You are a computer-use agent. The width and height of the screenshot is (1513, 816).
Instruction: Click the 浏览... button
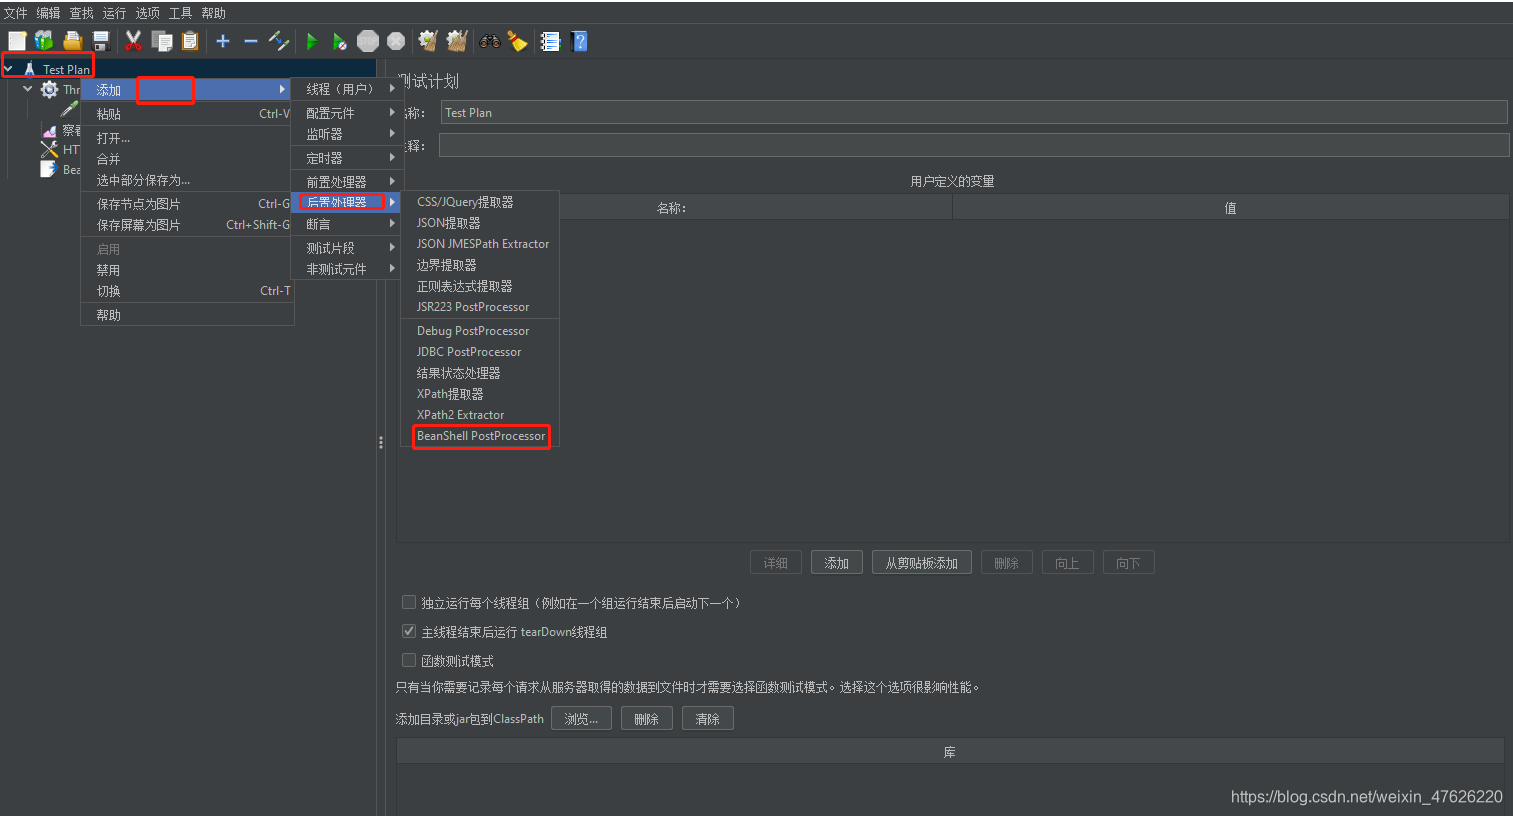click(x=581, y=719)
